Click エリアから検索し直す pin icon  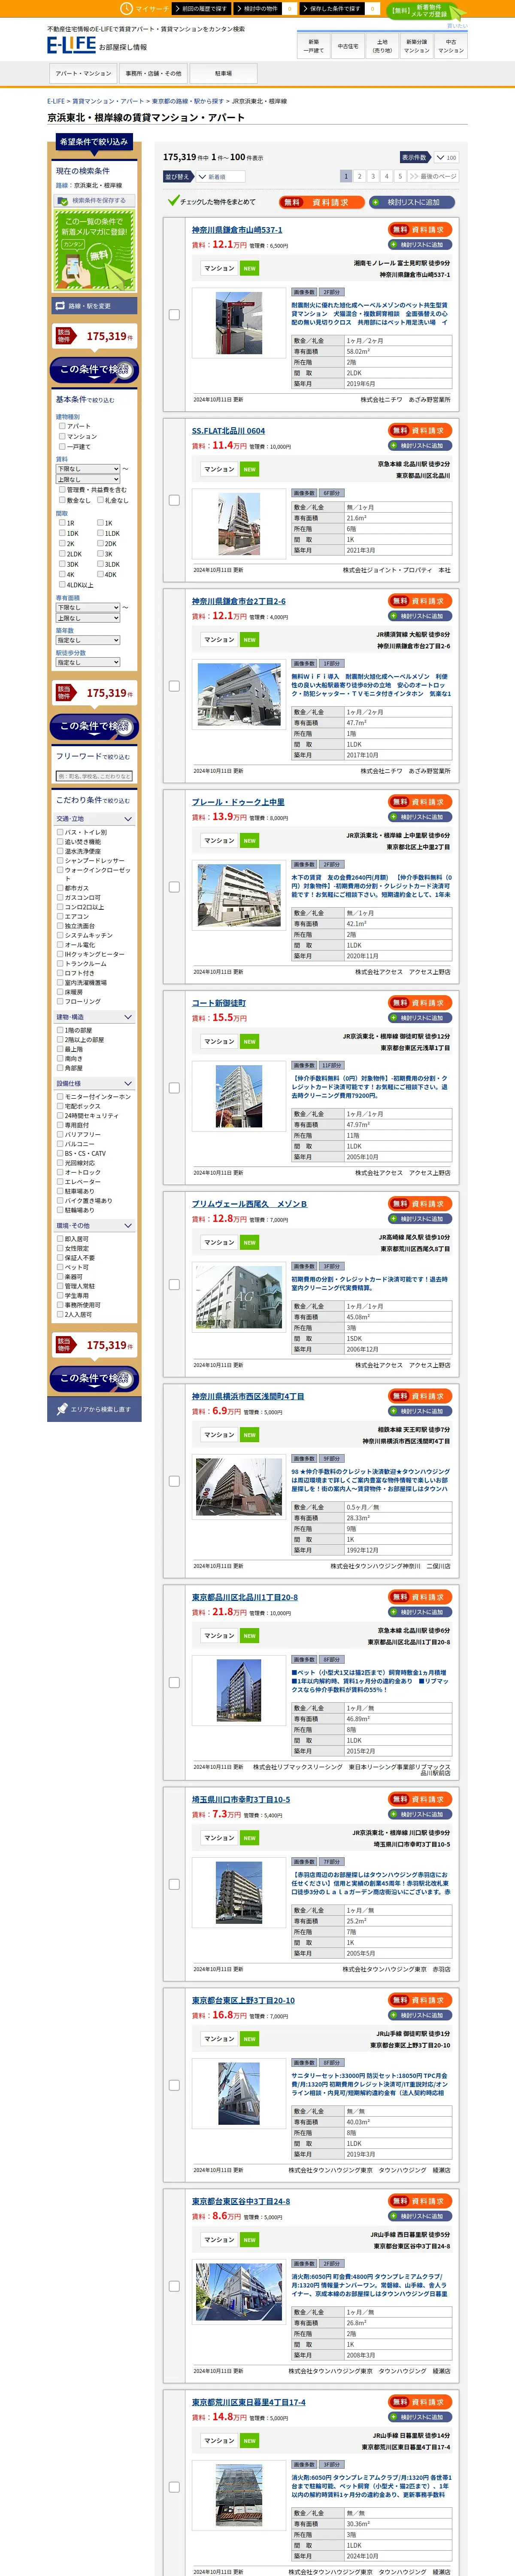click(62, 1409)
